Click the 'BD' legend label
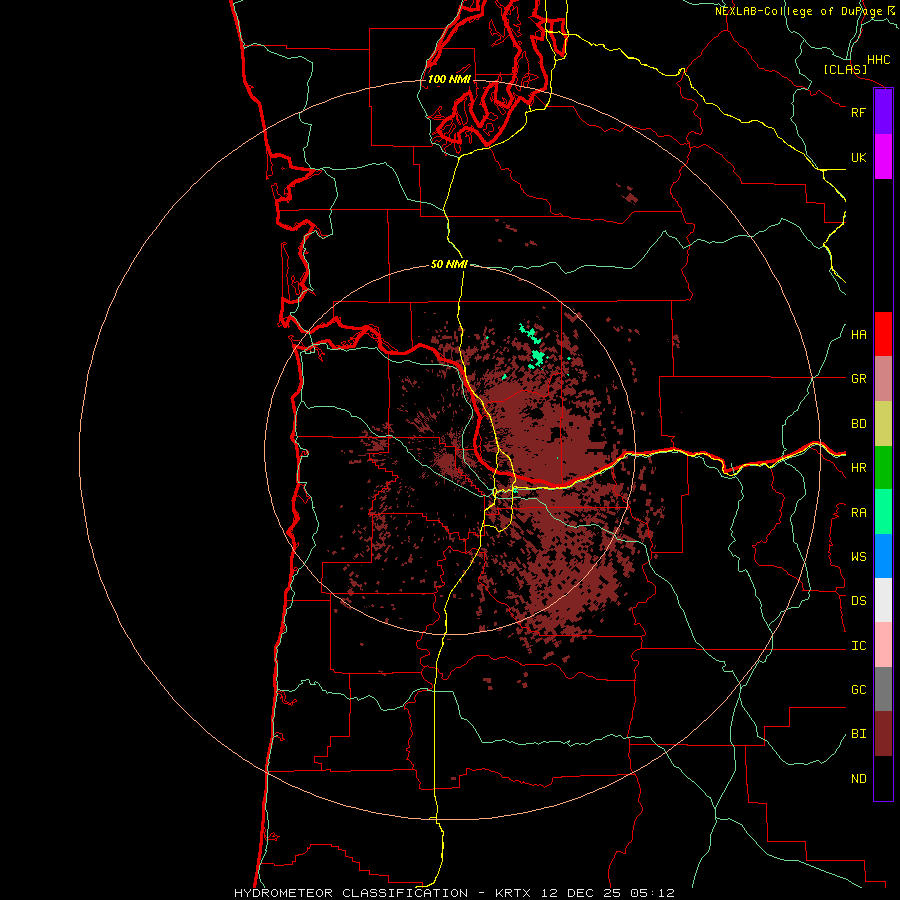The image size is (900, 900). coord(858,424)
